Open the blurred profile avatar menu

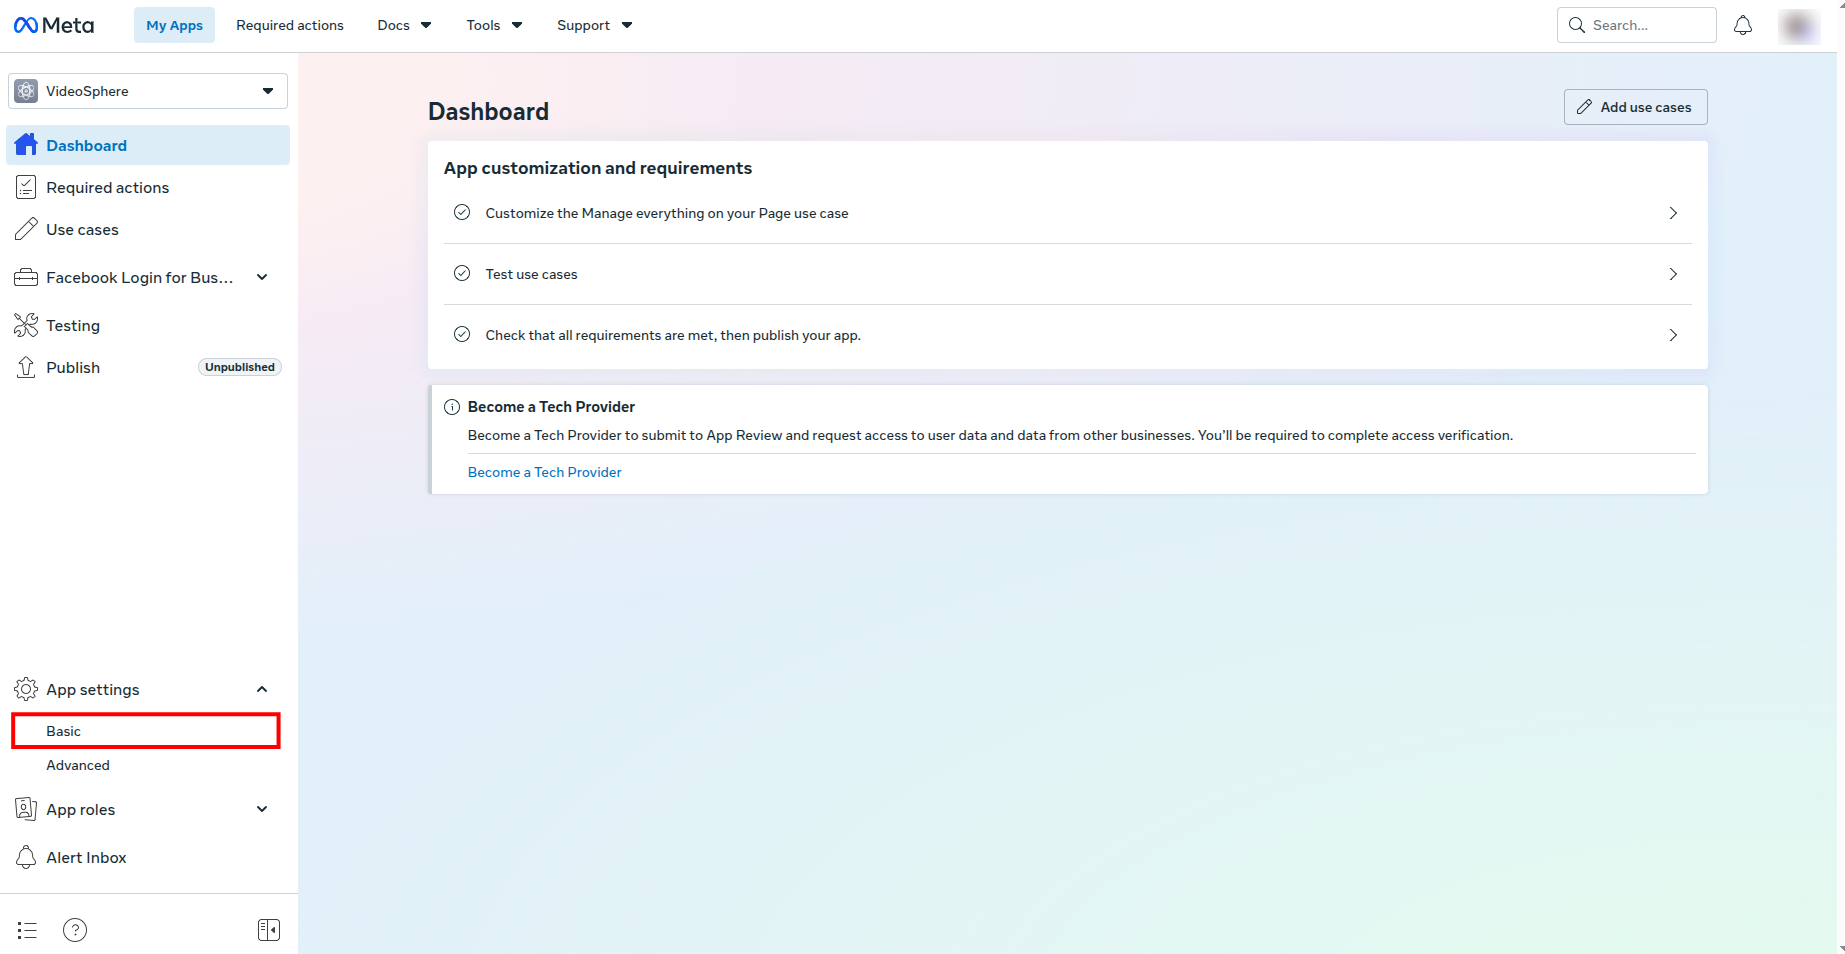(1798, 26)
